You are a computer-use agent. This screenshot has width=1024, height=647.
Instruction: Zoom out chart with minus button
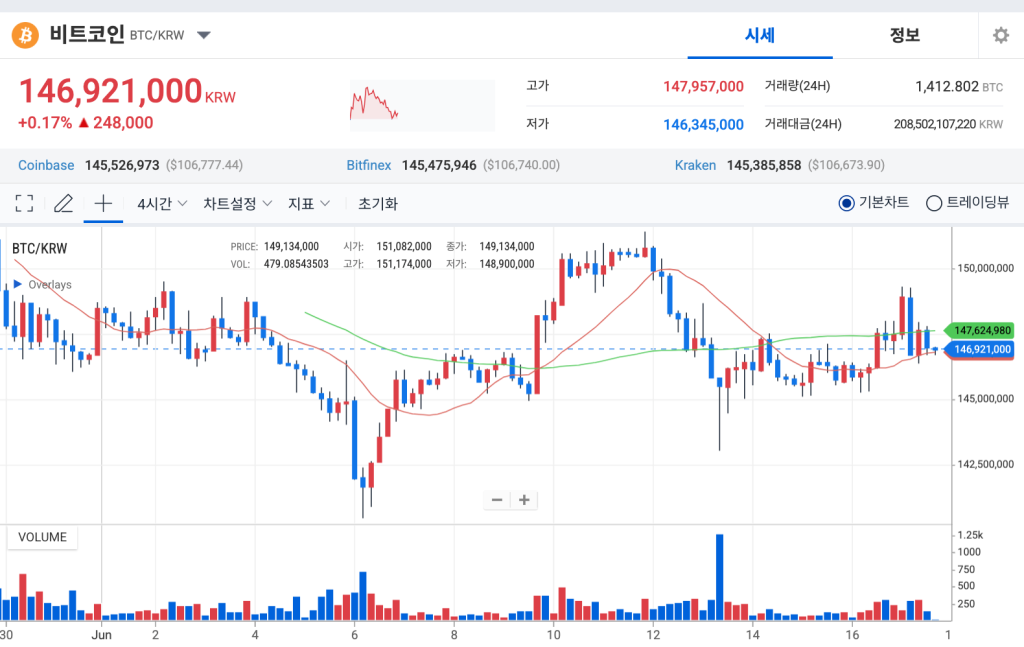point(497,500)
